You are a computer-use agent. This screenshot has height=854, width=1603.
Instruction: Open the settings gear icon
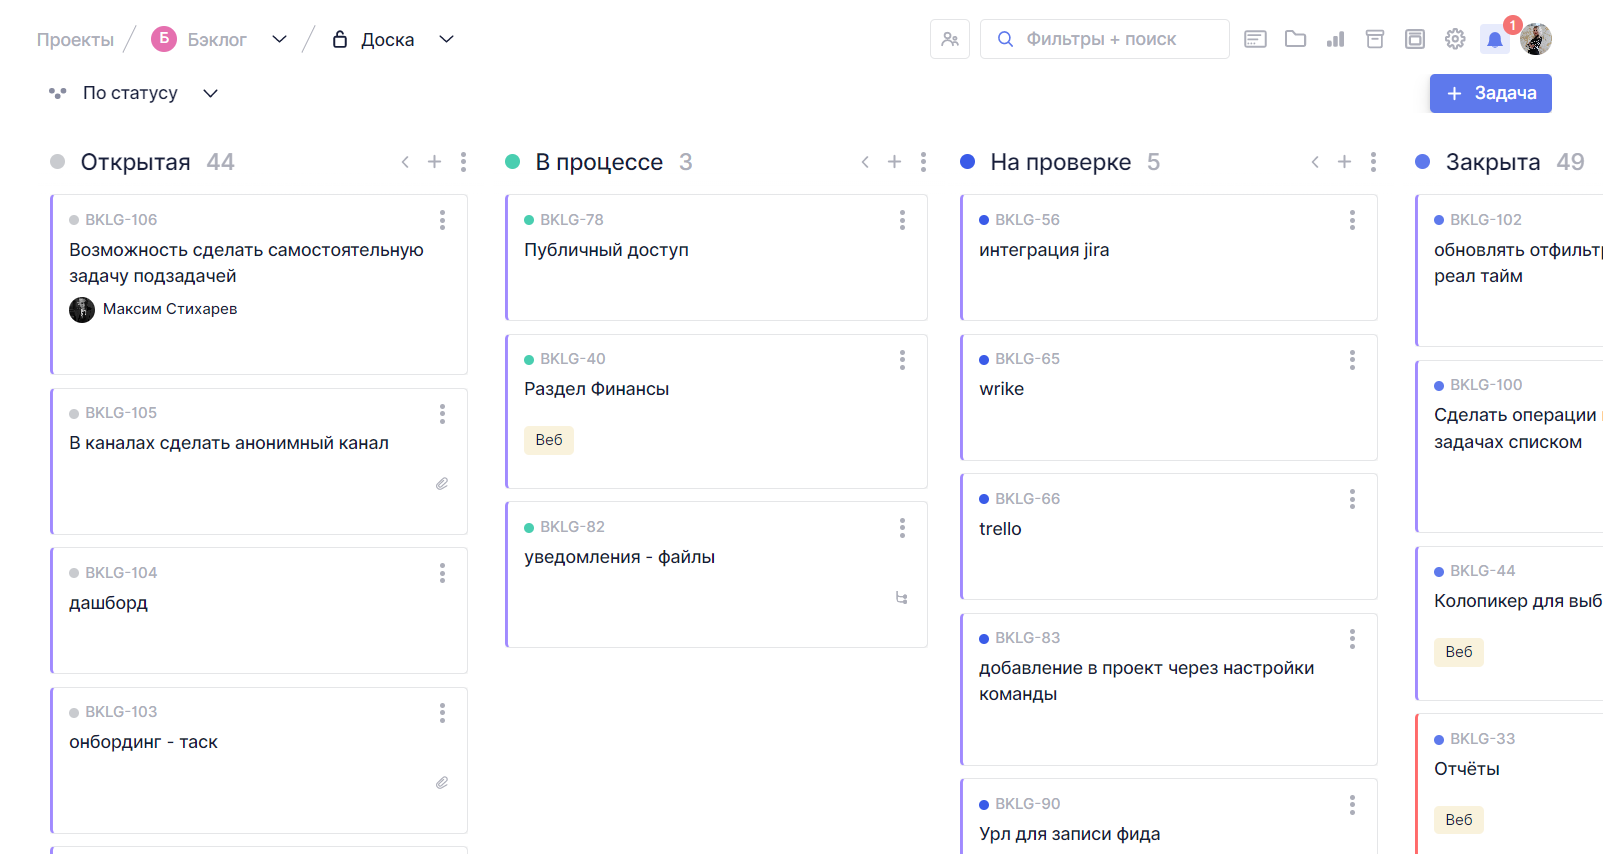click(1455, 39)
